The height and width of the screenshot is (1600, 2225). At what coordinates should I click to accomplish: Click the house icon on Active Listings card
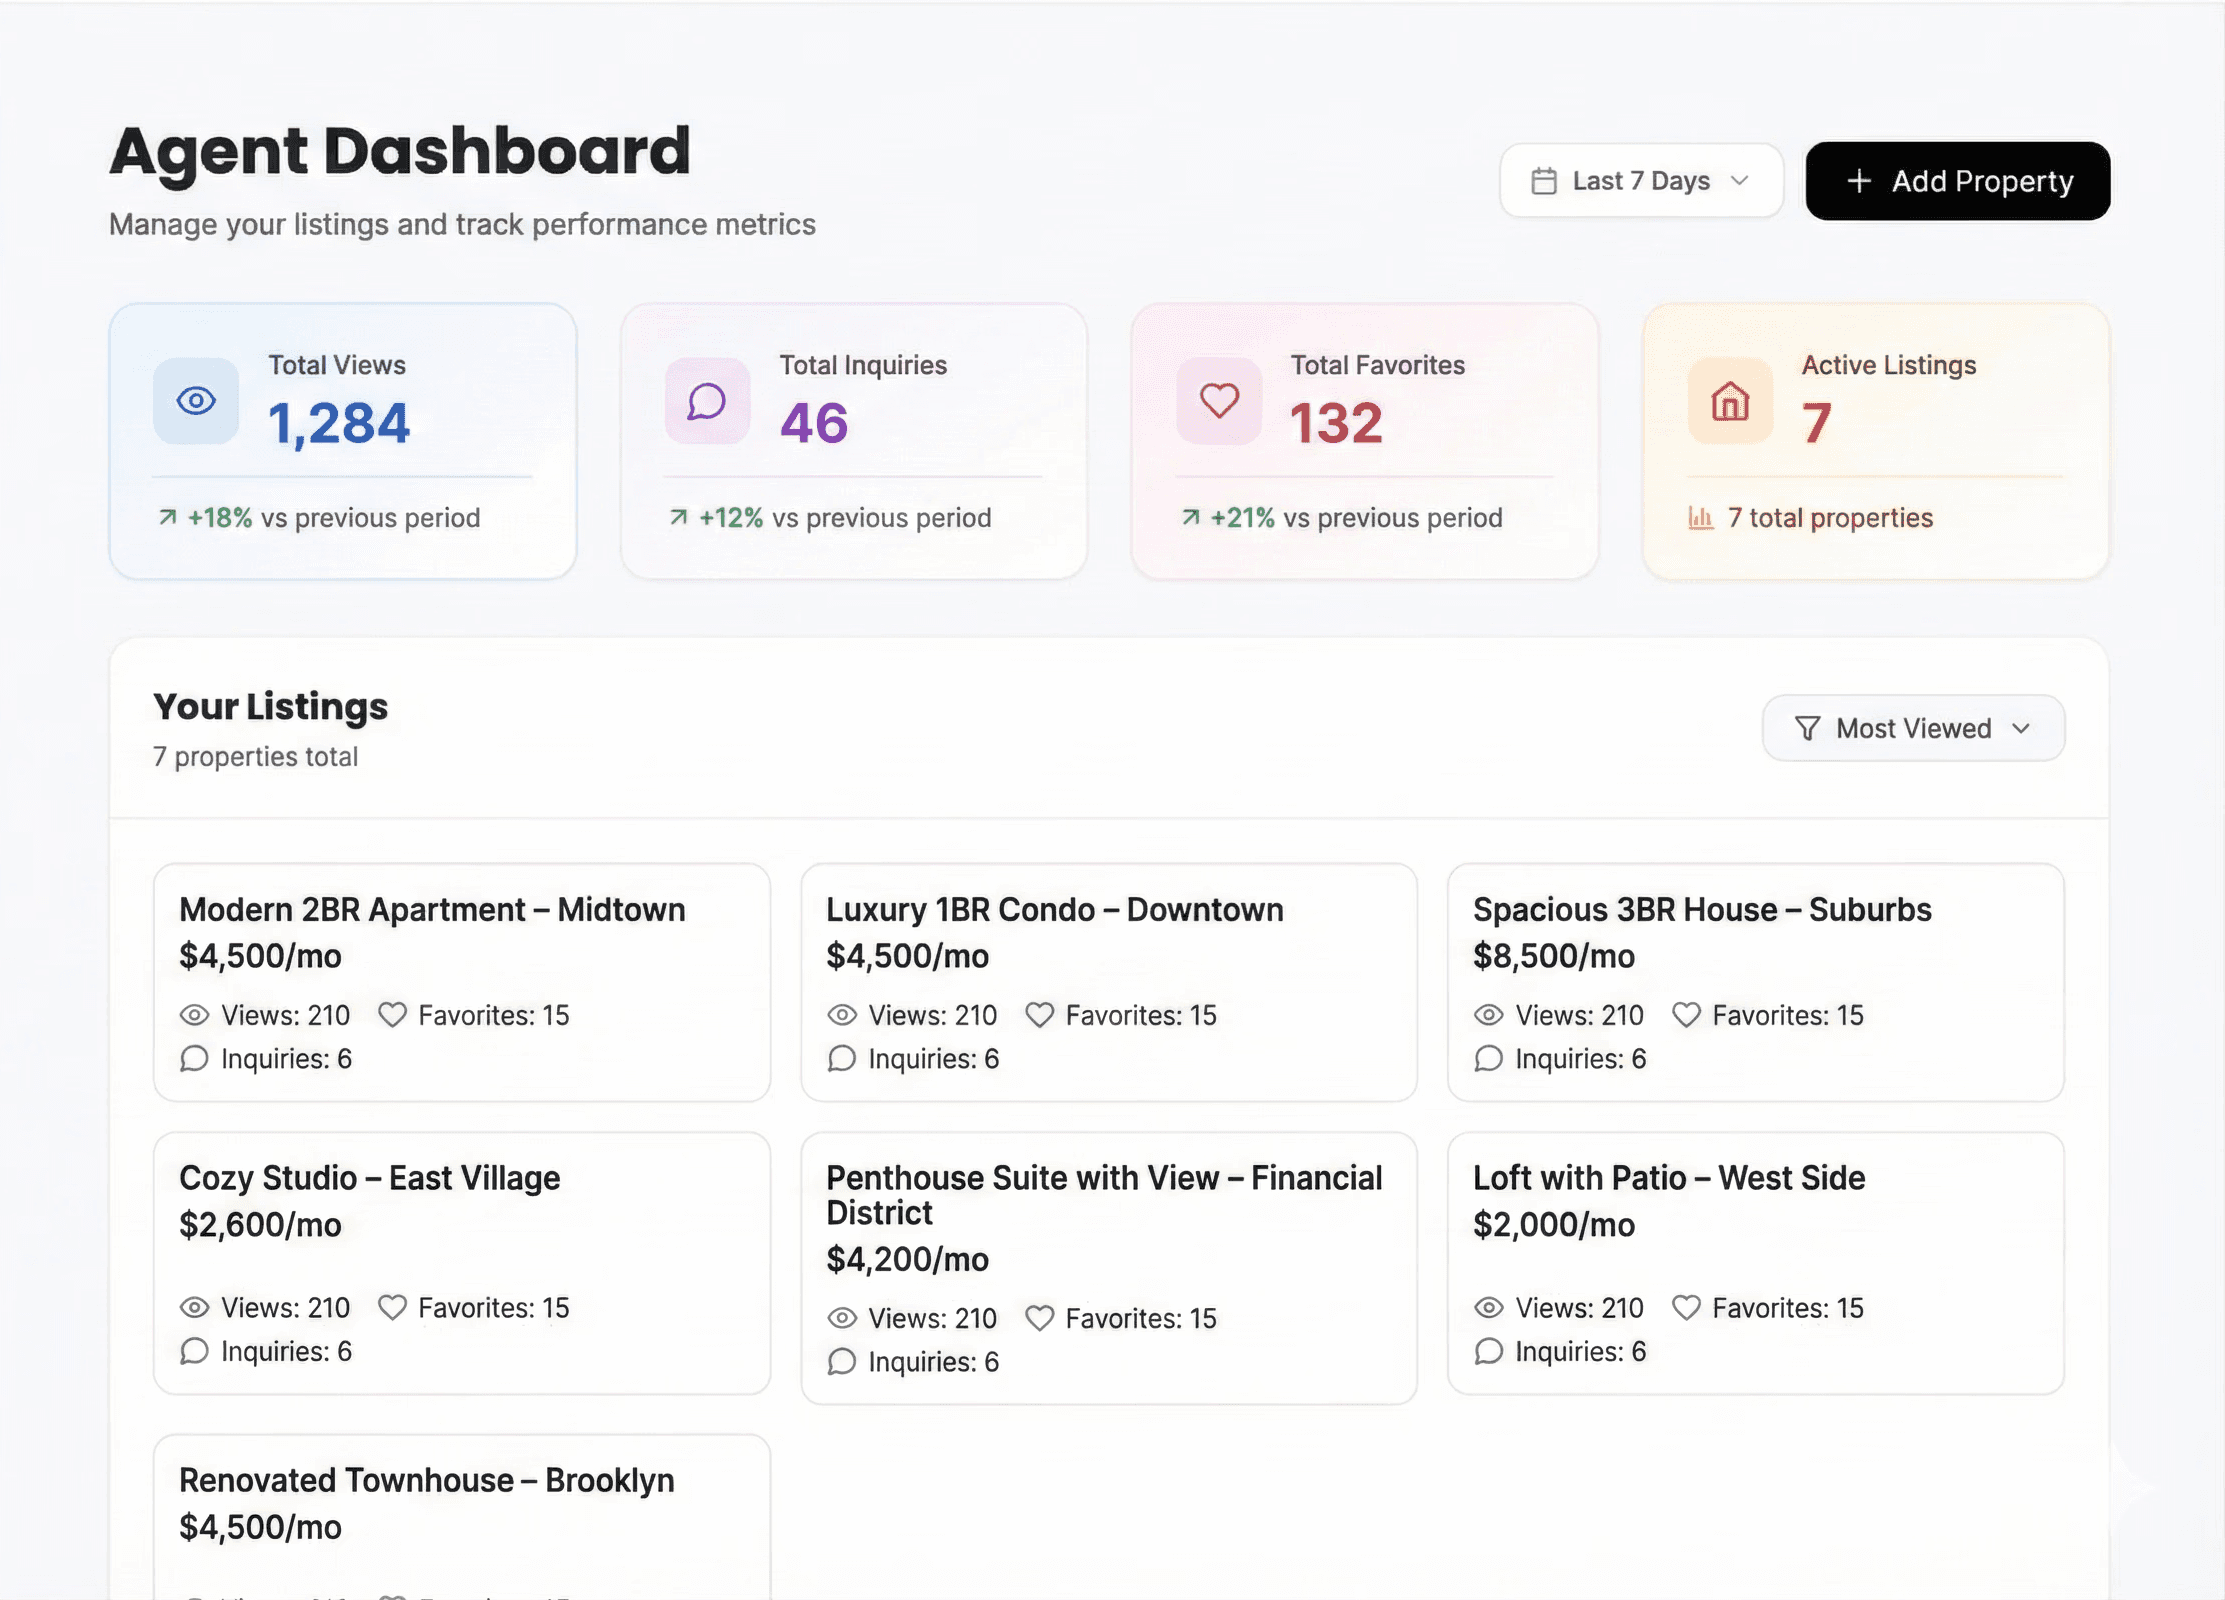click(x=1729, y=402)
